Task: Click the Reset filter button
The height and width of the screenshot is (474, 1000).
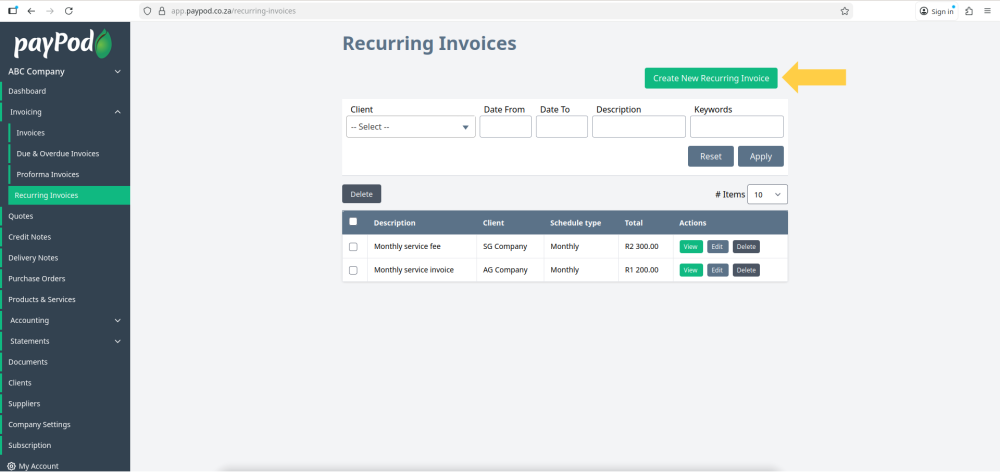Action: [x=710, y=156]
